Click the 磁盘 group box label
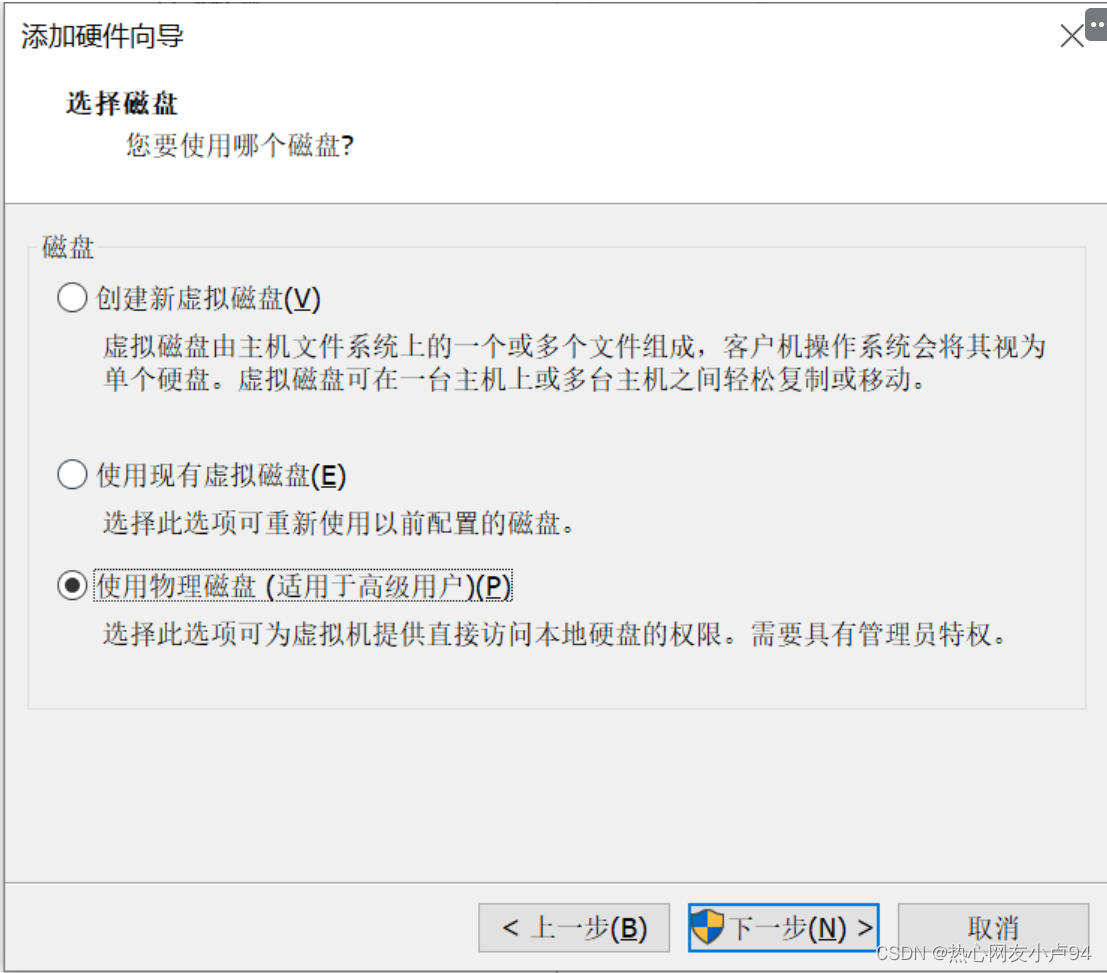This screenshot has height=973, width=1107. click(x=68, y=247)
